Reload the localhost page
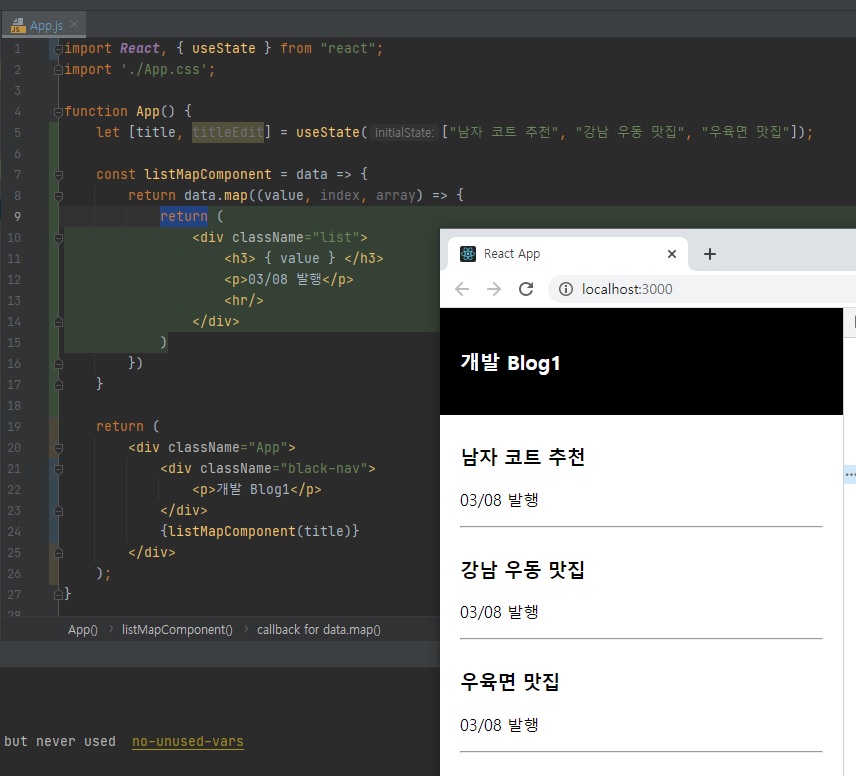 (526, 289)
